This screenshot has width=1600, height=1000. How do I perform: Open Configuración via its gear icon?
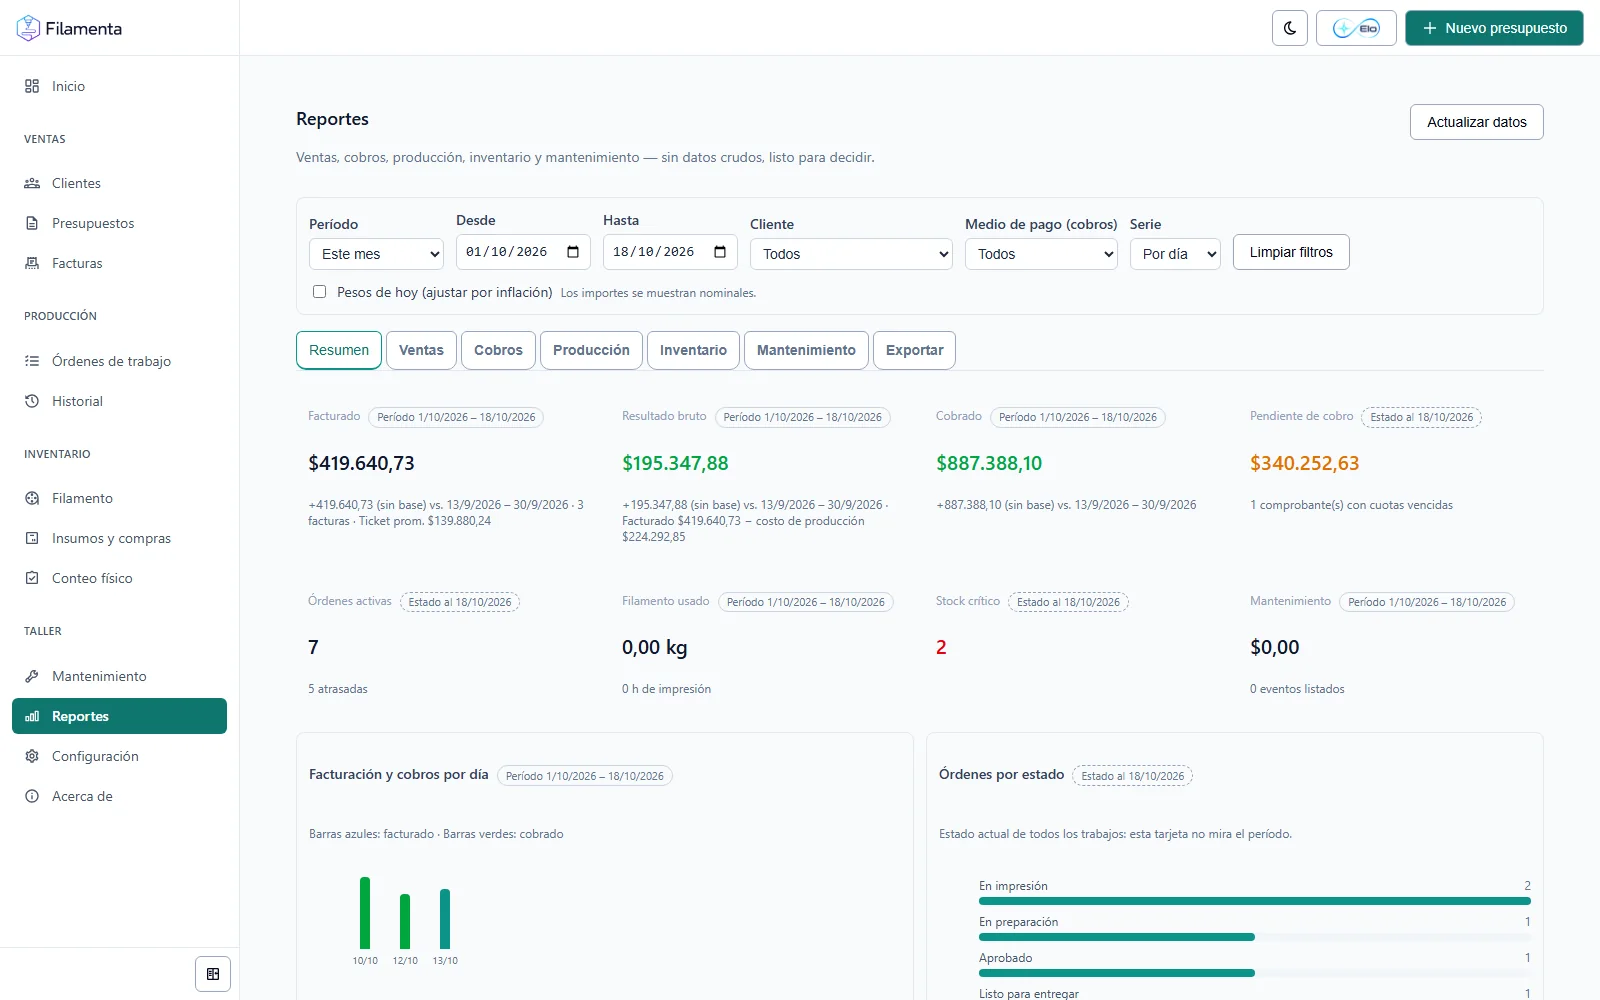32,756
